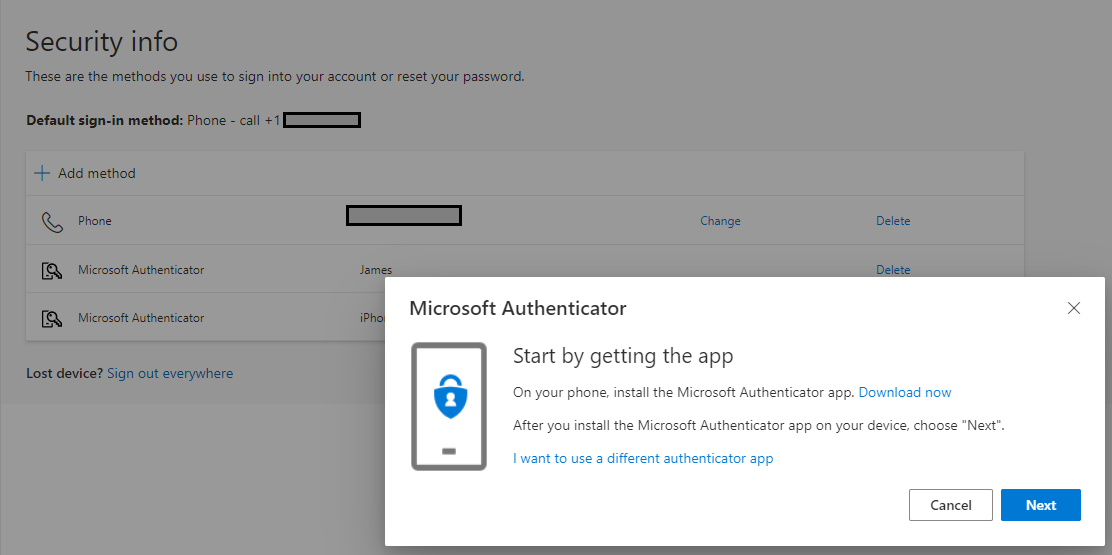Choose I want to use a different authenticator app
This screenshot has width=1112, height=555.
(643, 458)
